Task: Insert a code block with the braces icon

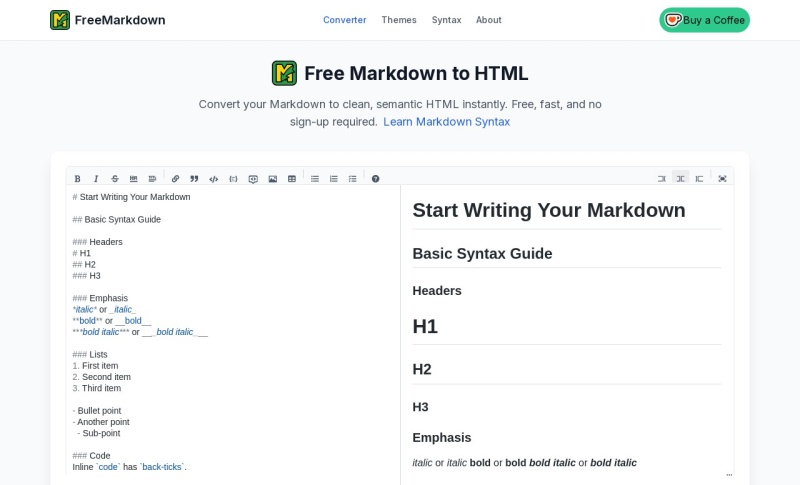Action: [x=233, y=178]
